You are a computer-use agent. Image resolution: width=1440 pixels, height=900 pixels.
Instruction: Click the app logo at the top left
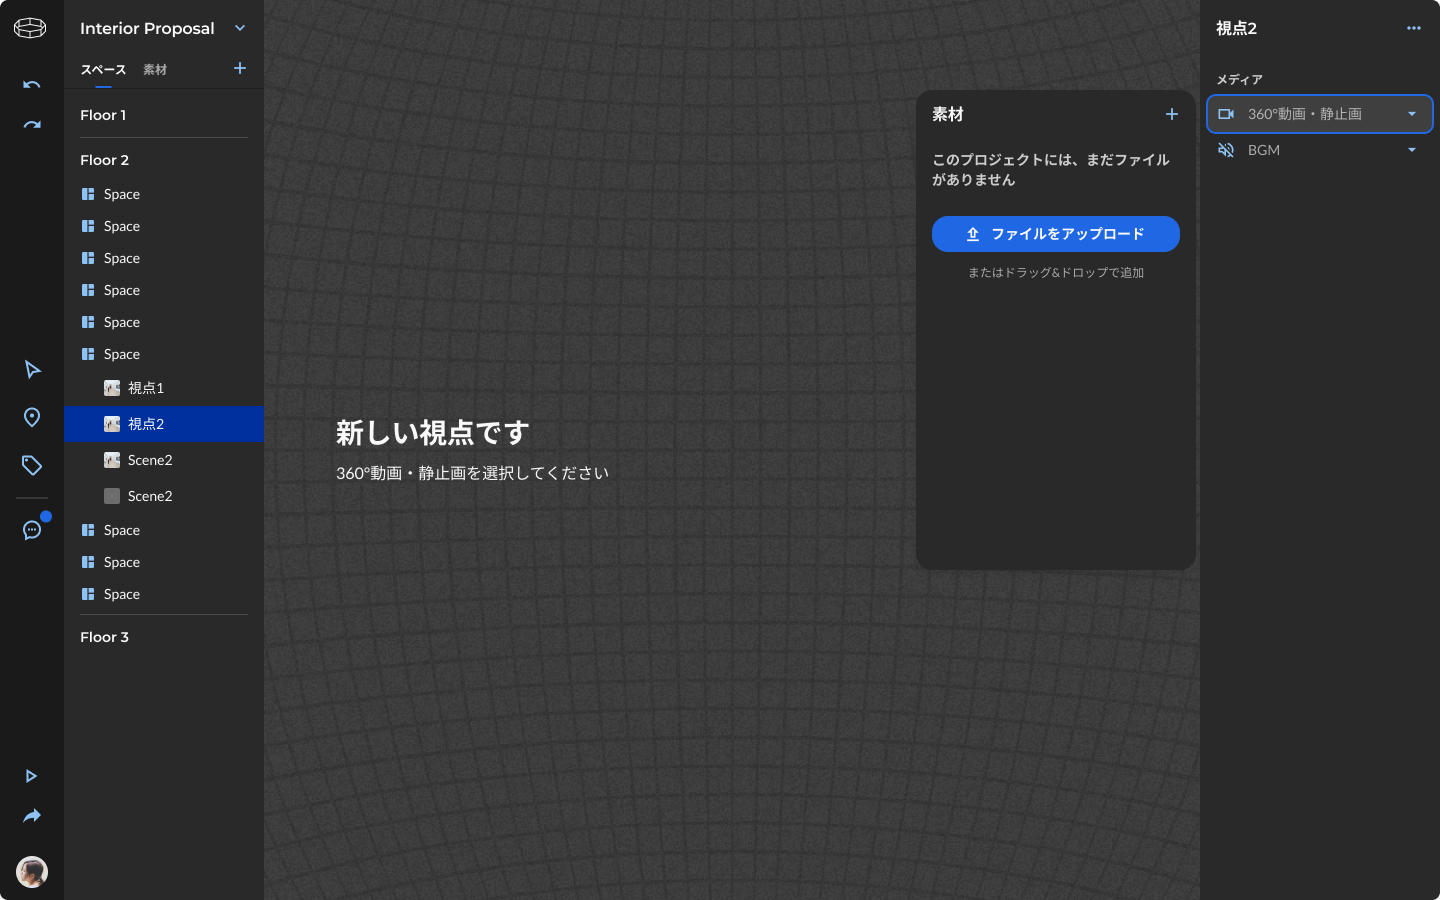point(30,28)
